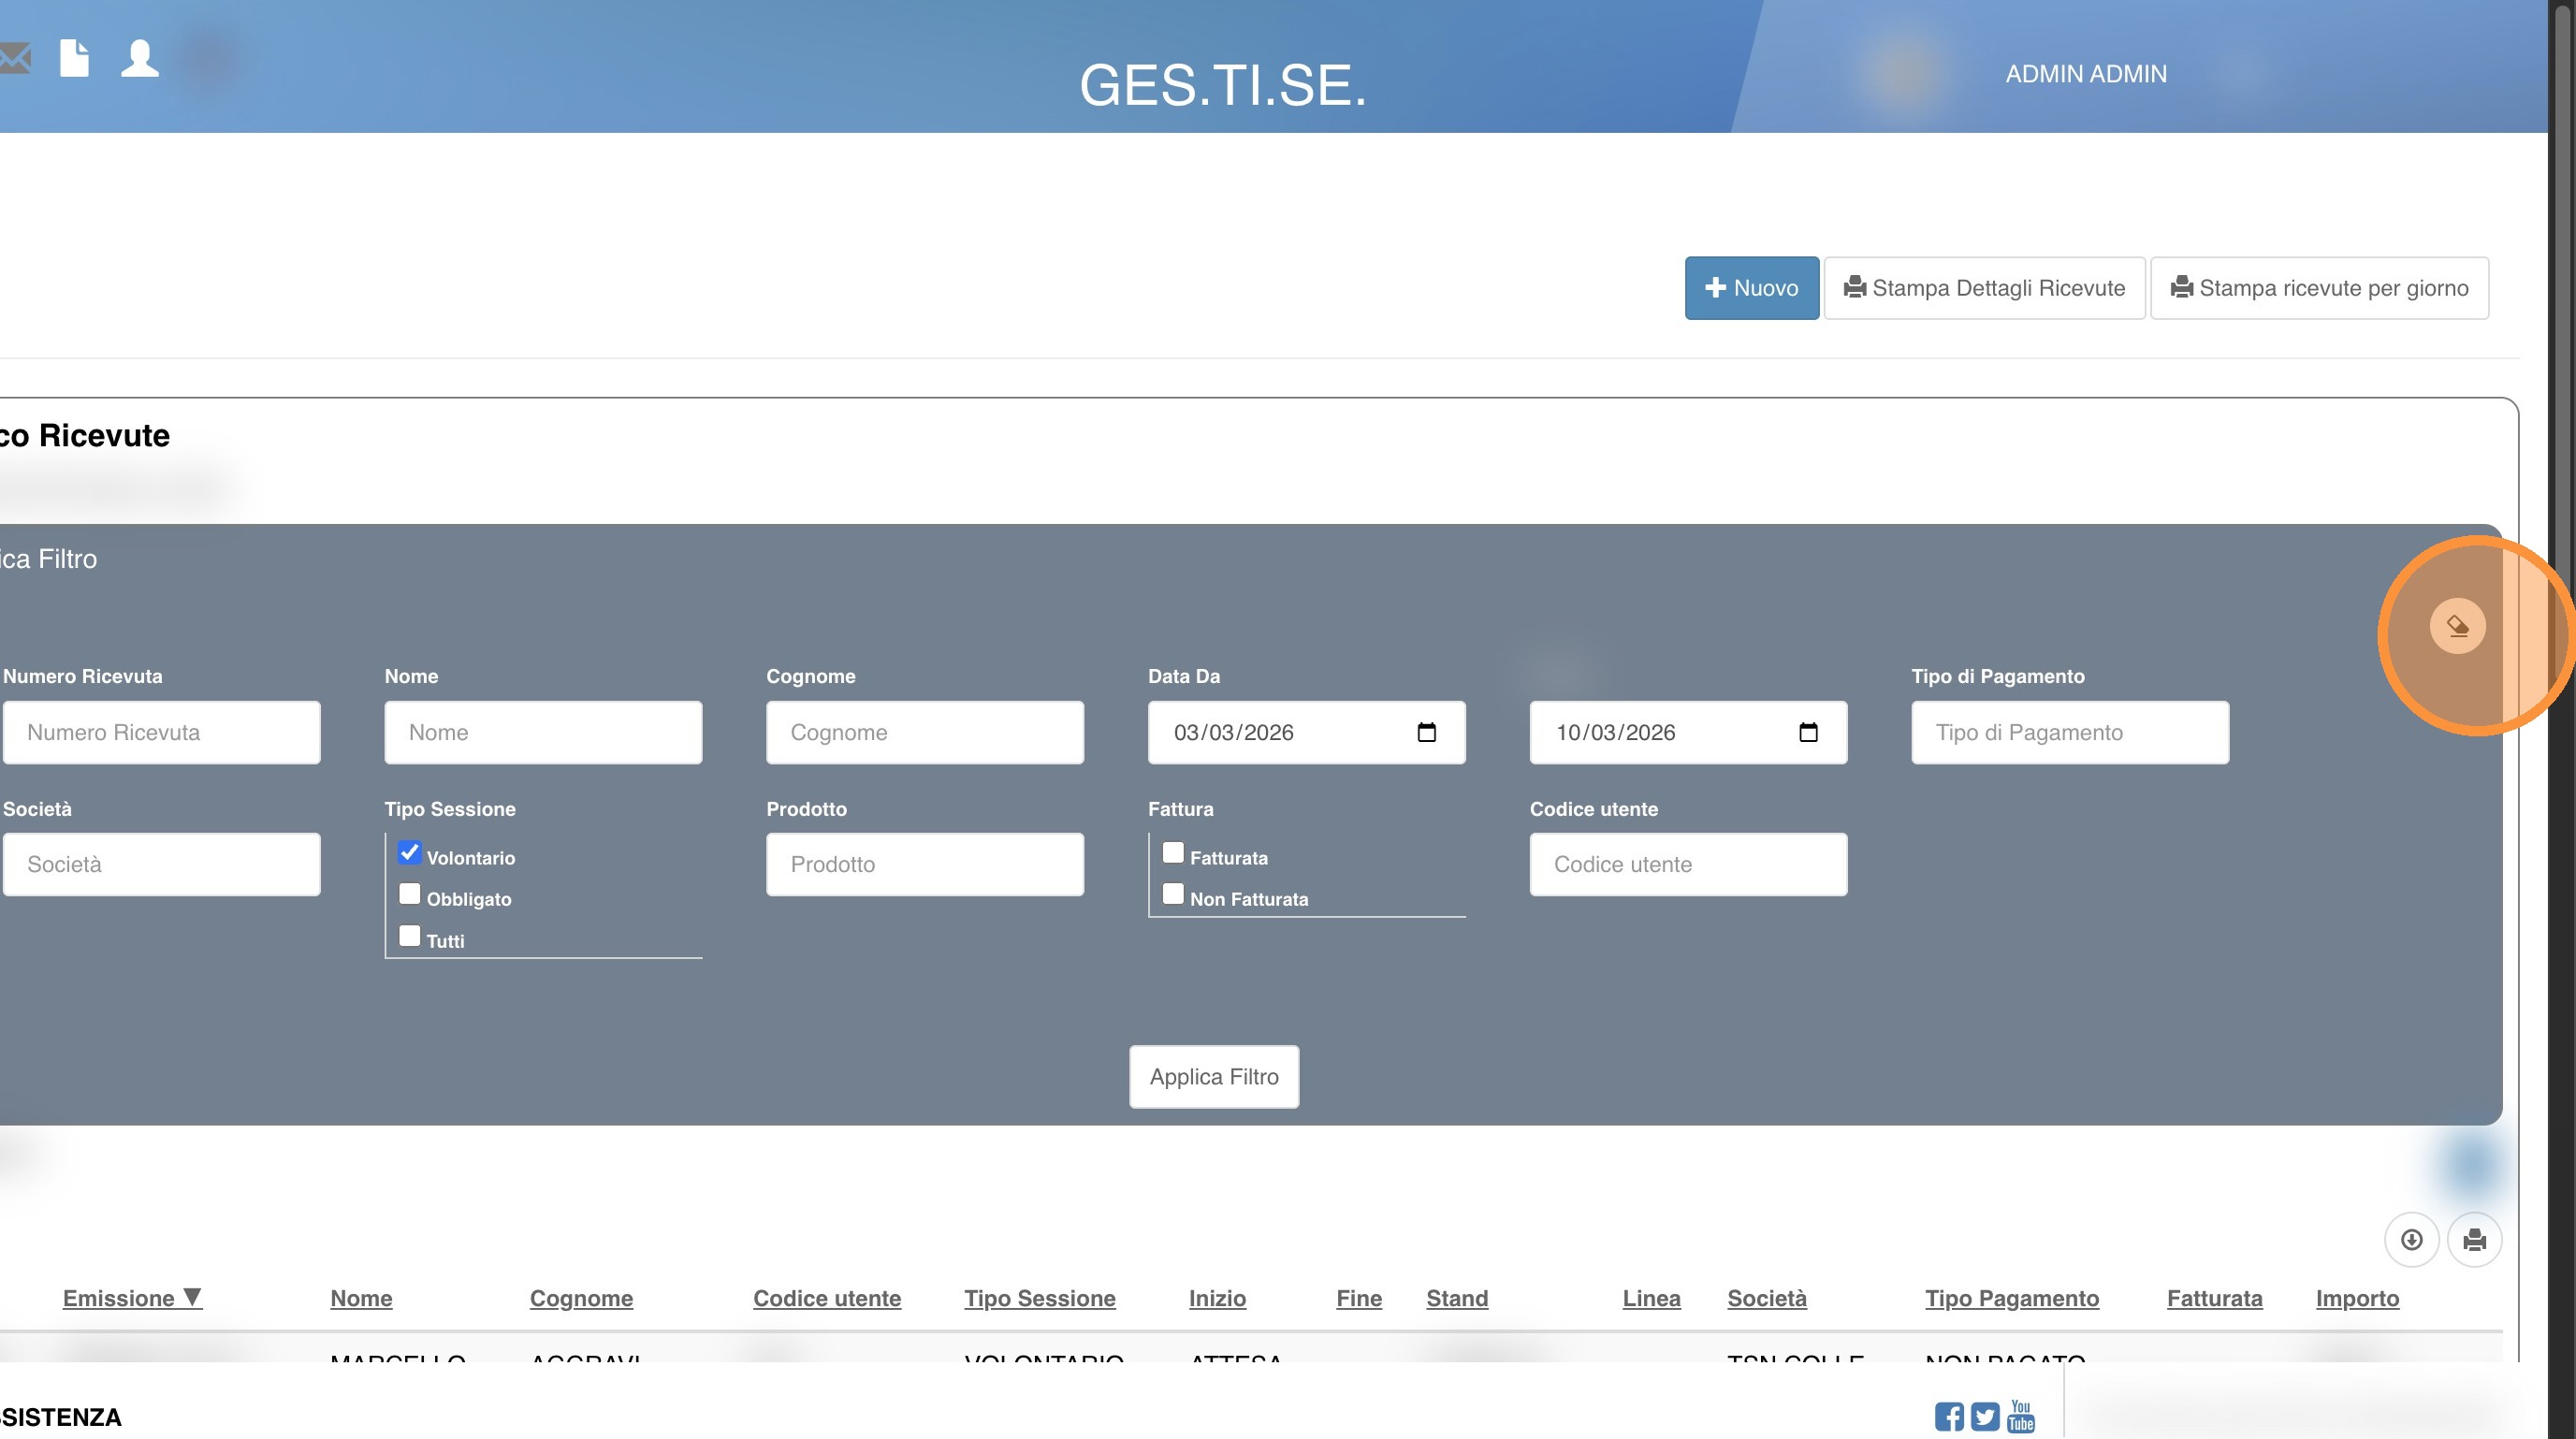Click Stampa Dettagli Ricevute button
The height and width of the screenshot is (1439, 2576).
coord(1984,288)
